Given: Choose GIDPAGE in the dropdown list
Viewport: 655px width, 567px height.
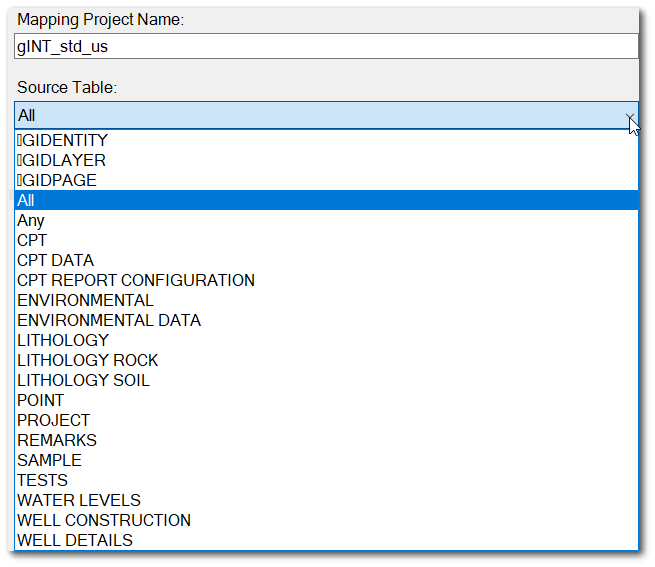Looking at the screenshot, I should click(326, 180).
